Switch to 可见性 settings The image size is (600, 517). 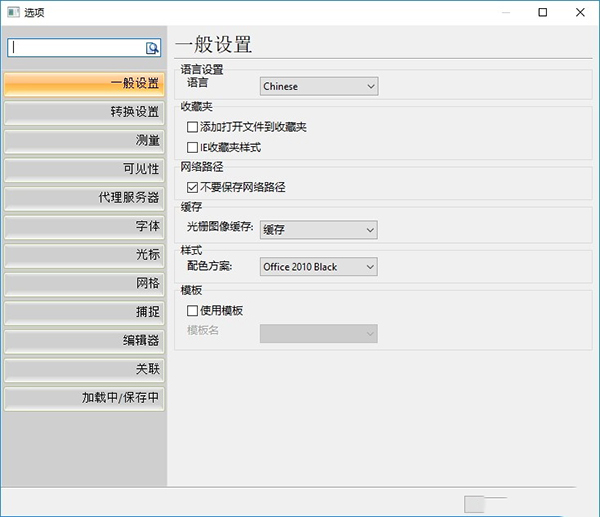click(84, 169)
